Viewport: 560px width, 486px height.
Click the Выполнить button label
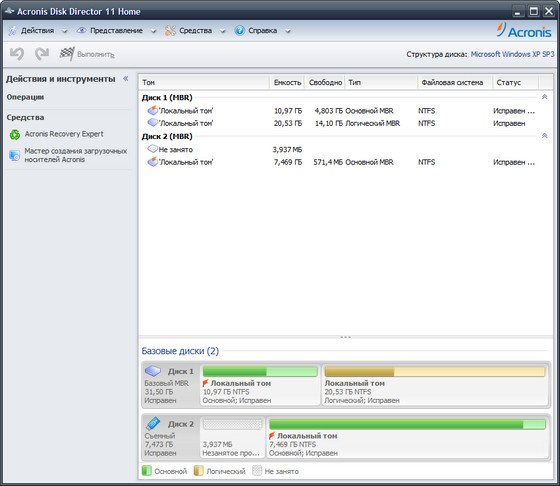[96, 55]
